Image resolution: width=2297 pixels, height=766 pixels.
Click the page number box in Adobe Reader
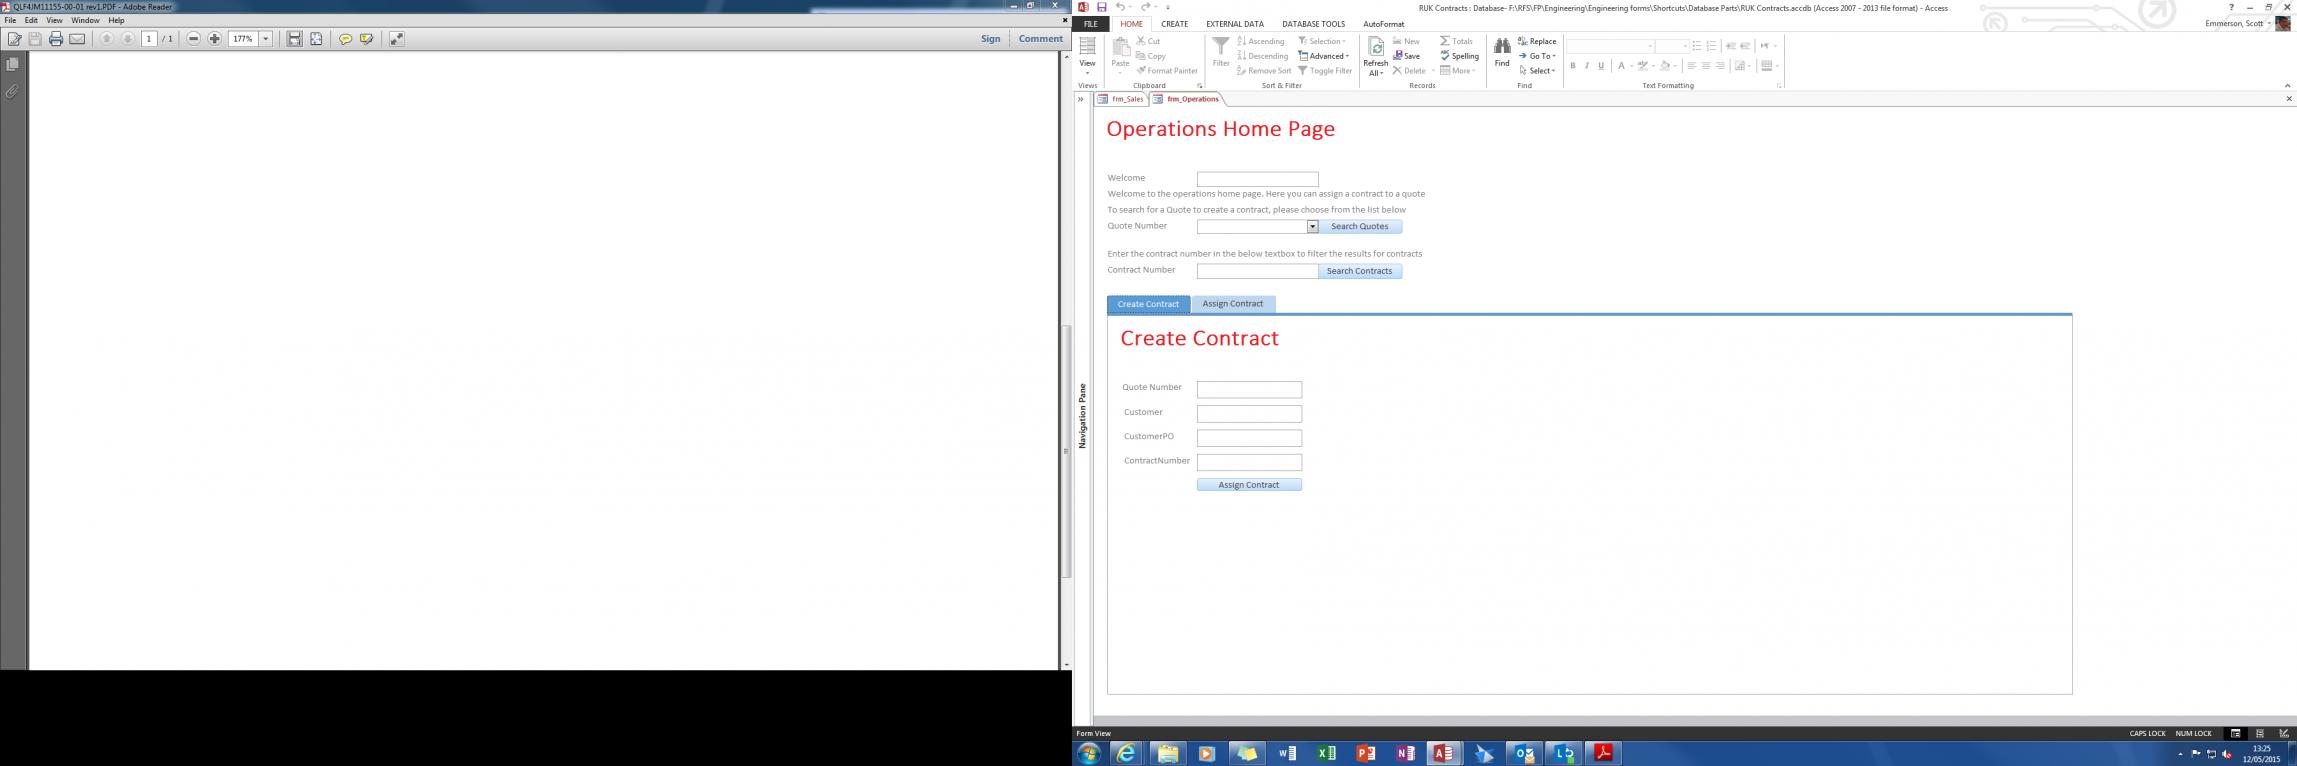click(149, 39)
